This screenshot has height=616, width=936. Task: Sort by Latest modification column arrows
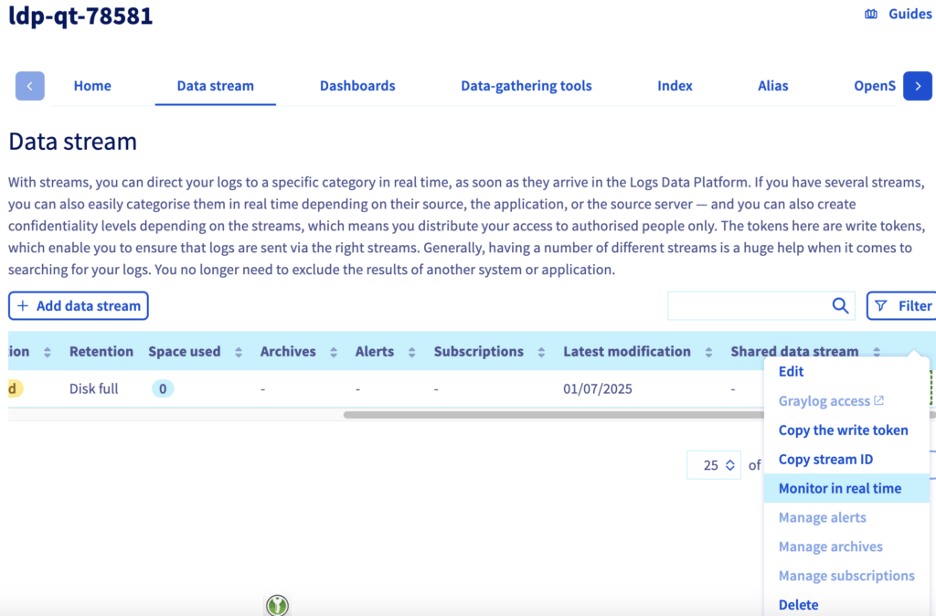(x=708, y=352)
